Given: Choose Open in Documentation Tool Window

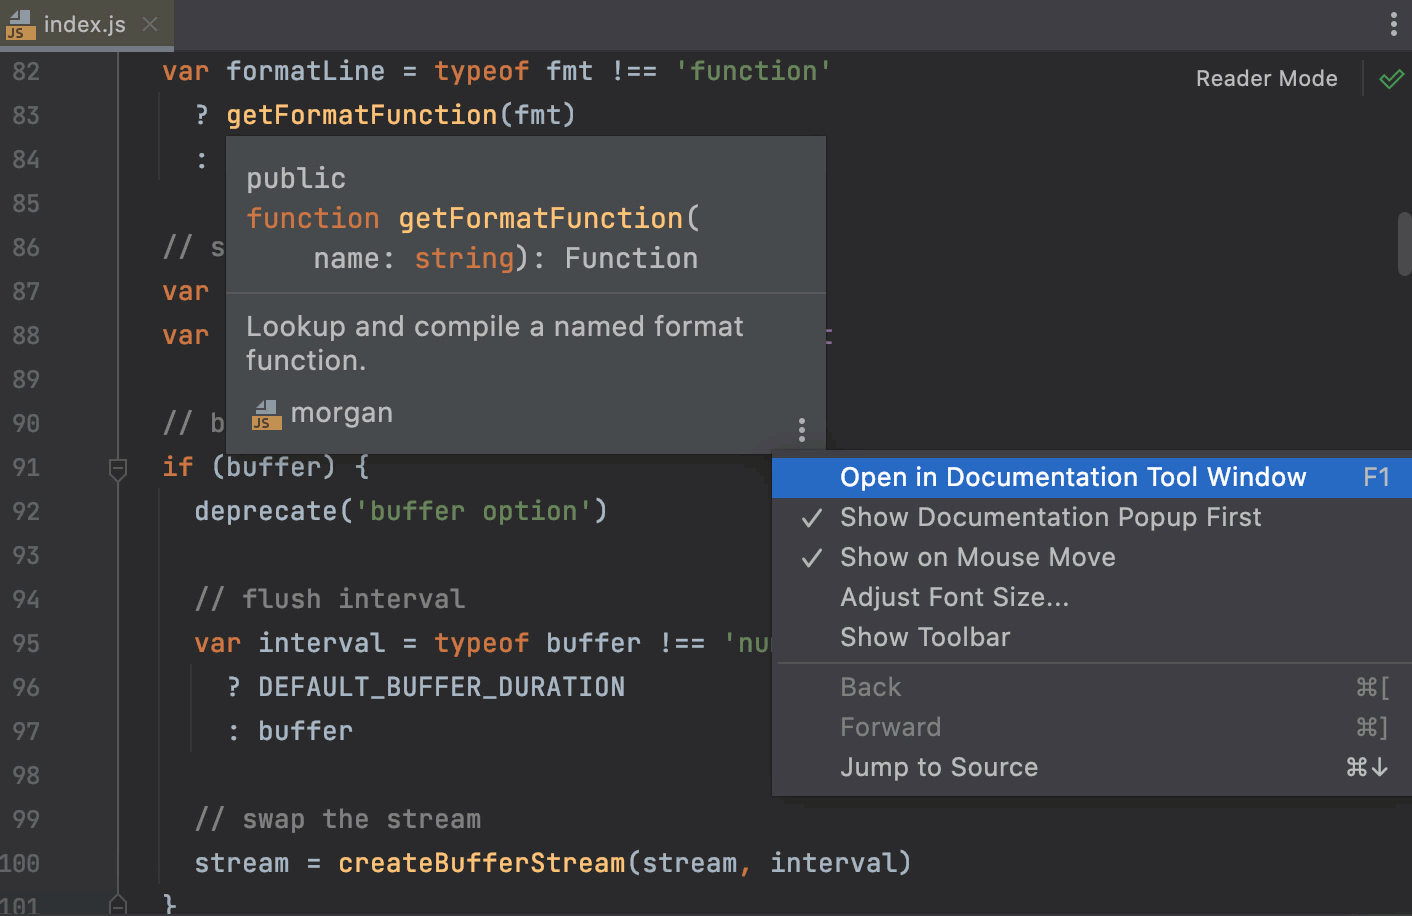Looking at the screenshot, I should [x=1092, y=477].
